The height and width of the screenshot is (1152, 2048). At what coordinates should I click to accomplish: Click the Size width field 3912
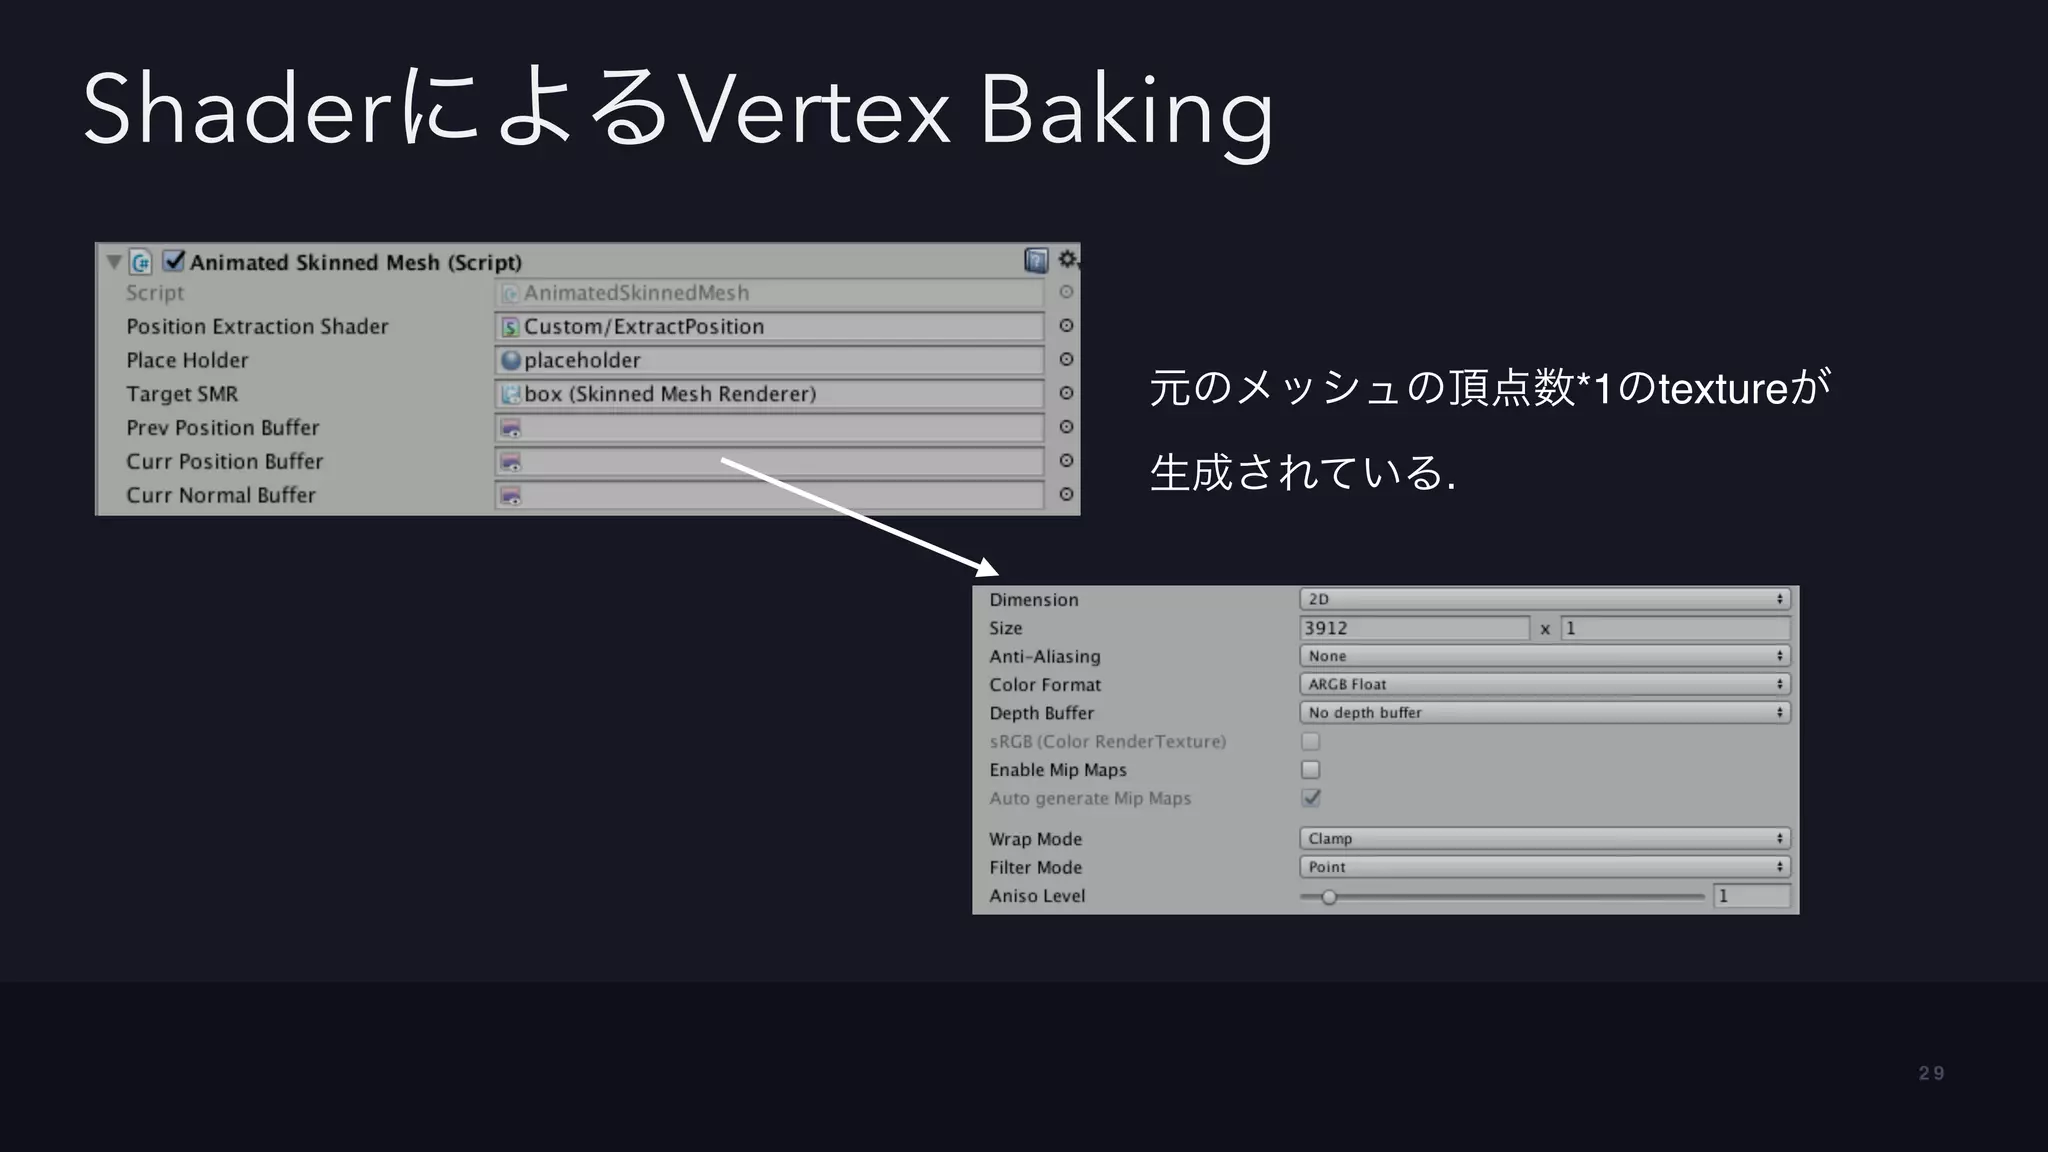[1414, 628]
